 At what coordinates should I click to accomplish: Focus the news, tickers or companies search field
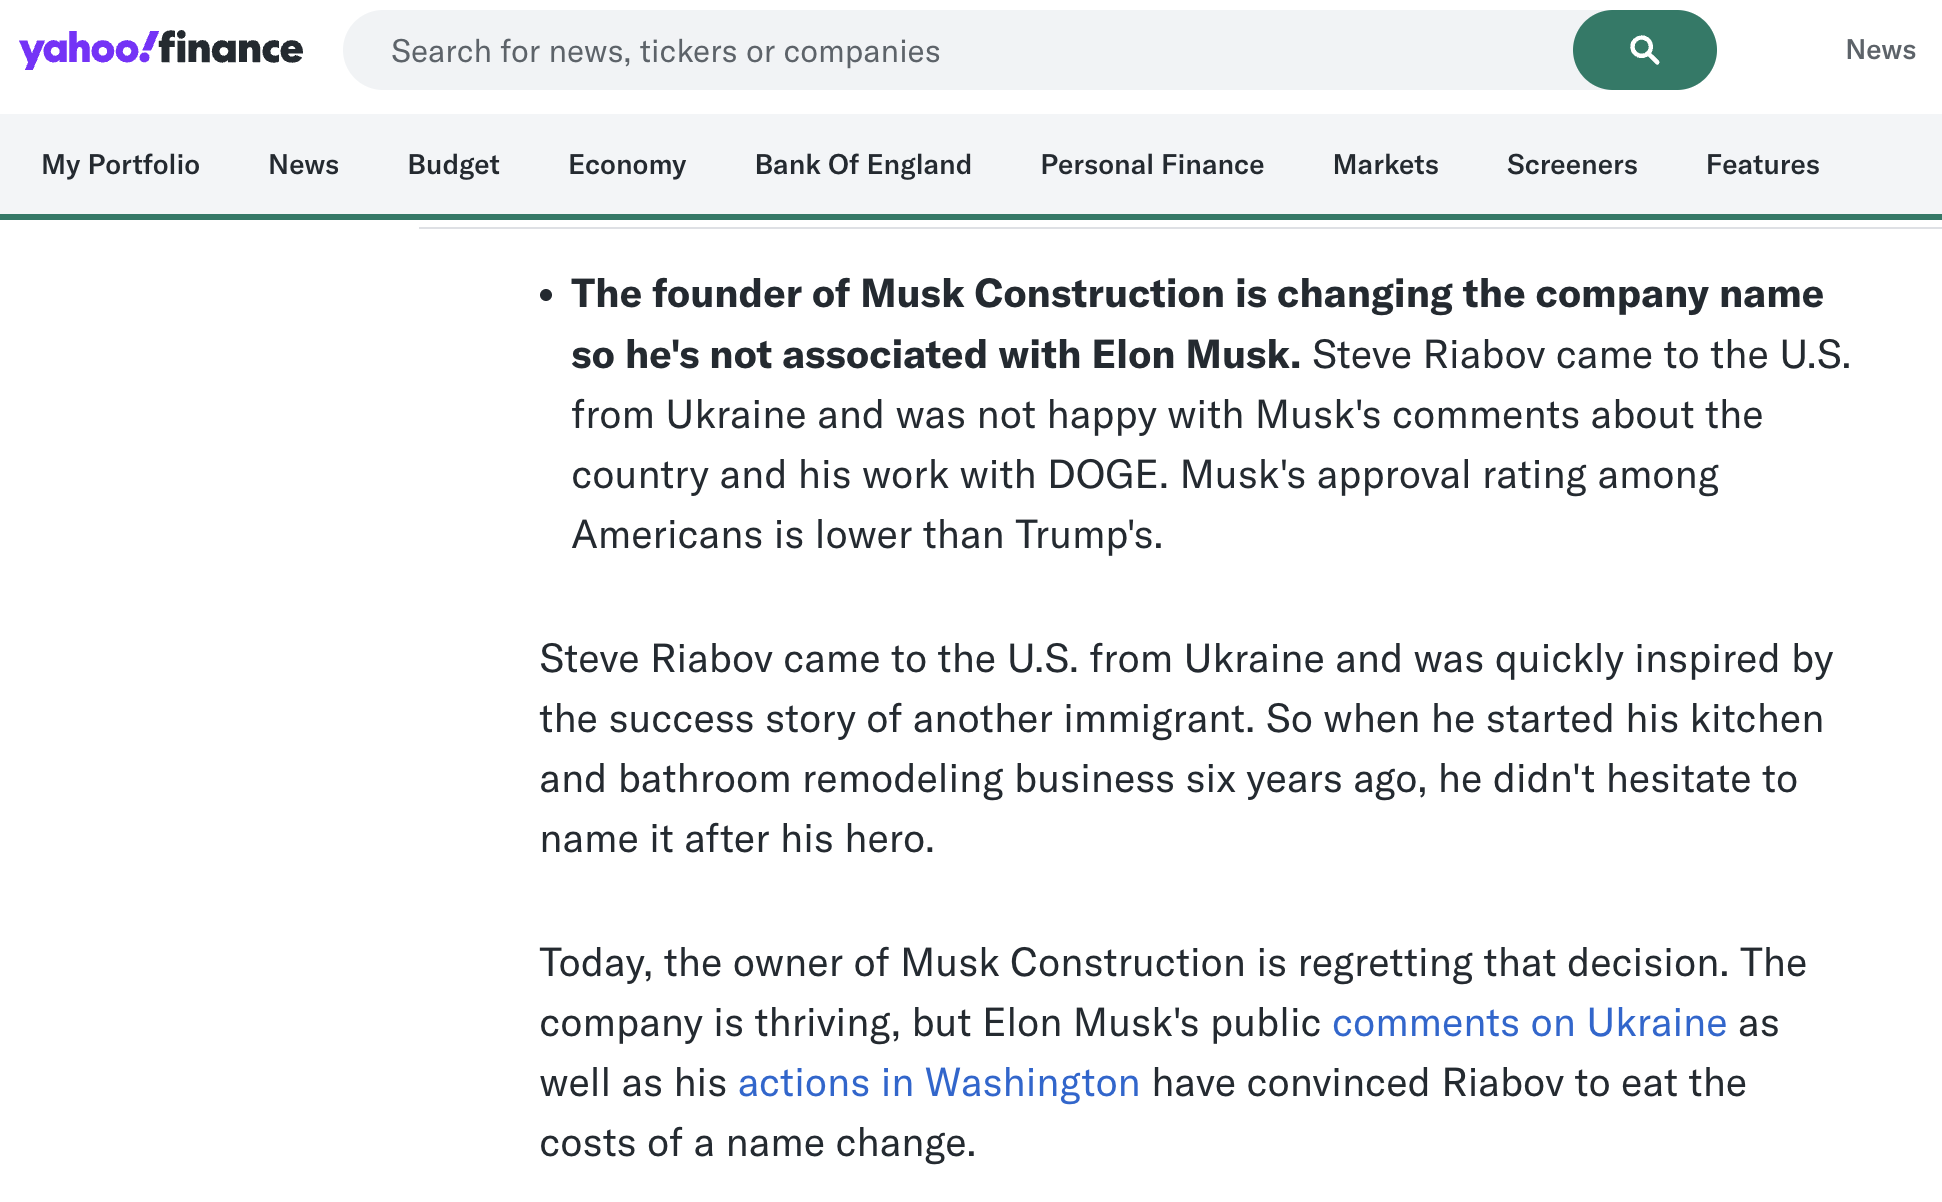(950, 51)
